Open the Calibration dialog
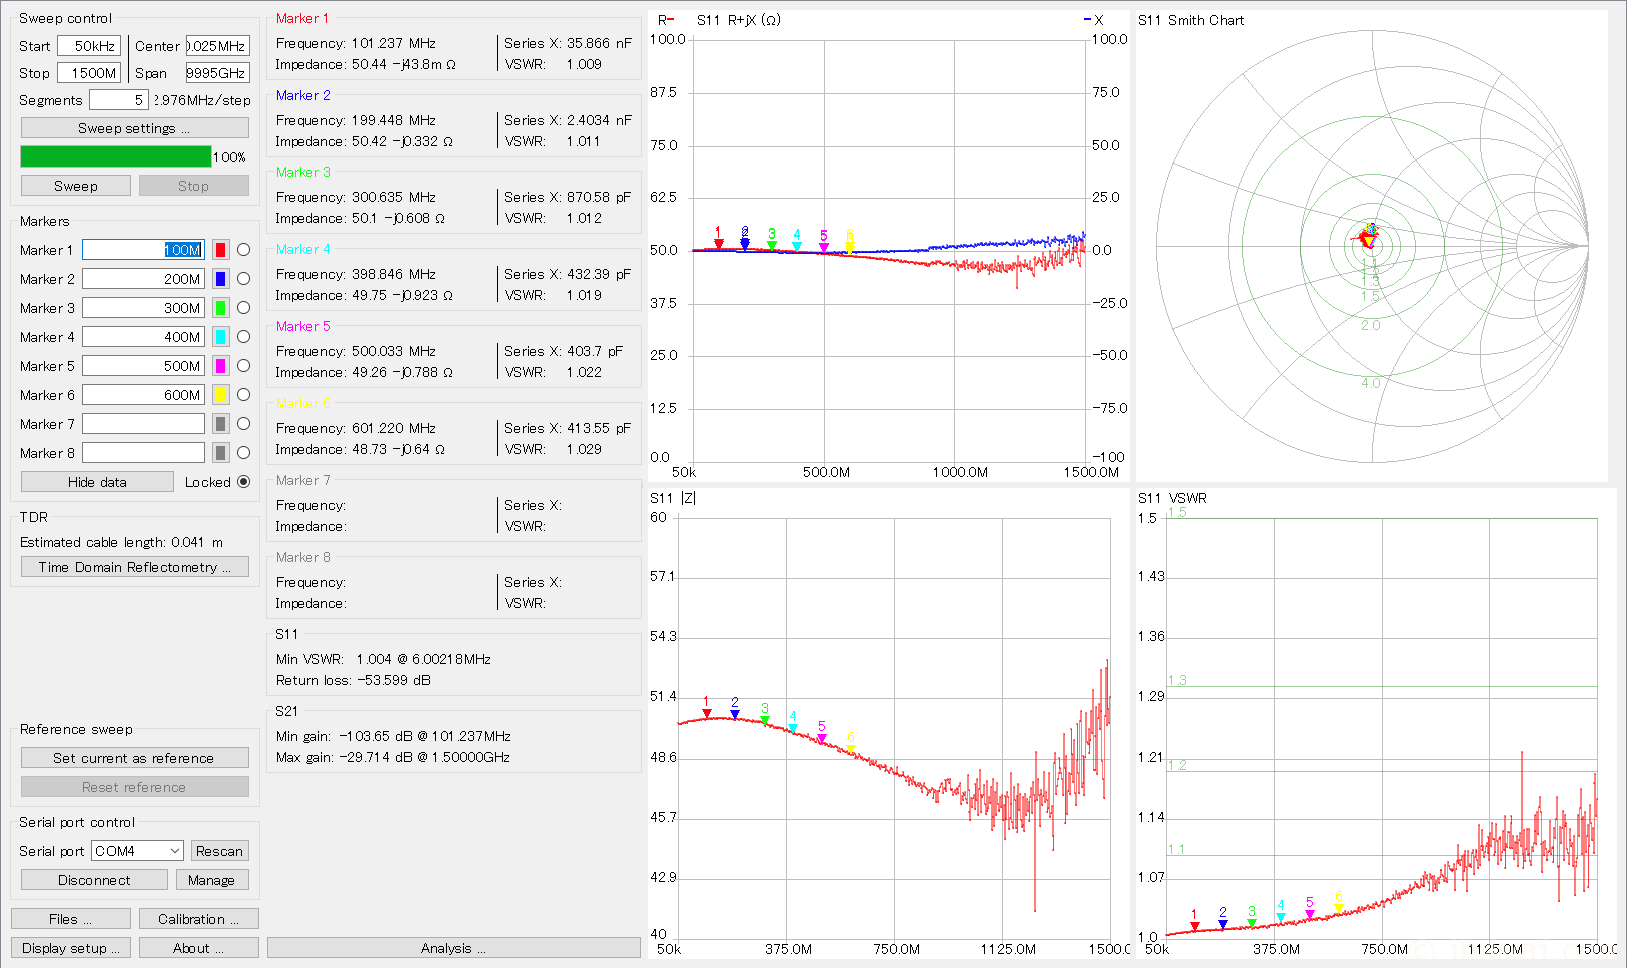Screen dimensions: 1627x968 coord(199,919)
